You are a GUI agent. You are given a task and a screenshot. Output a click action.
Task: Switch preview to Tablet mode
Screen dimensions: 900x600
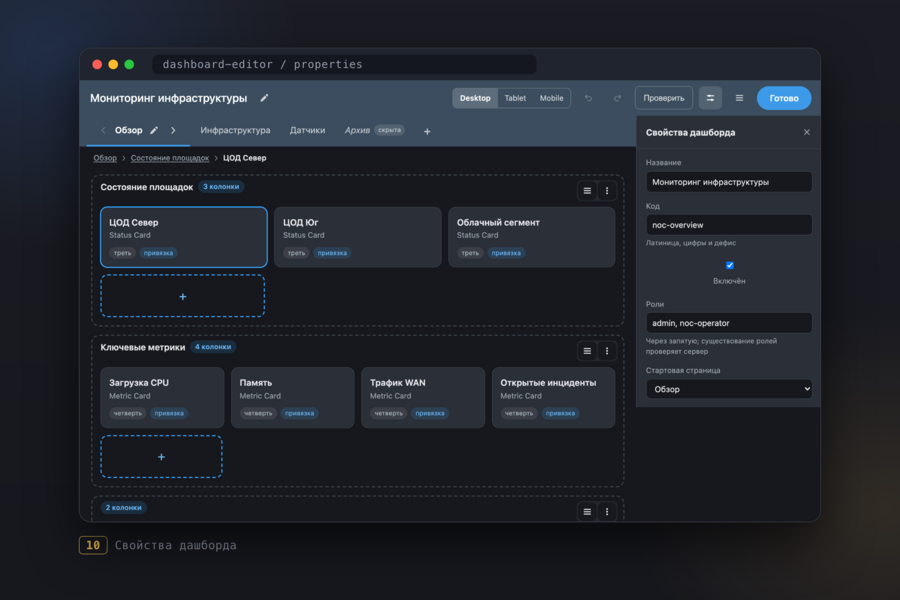coord(515,98)
